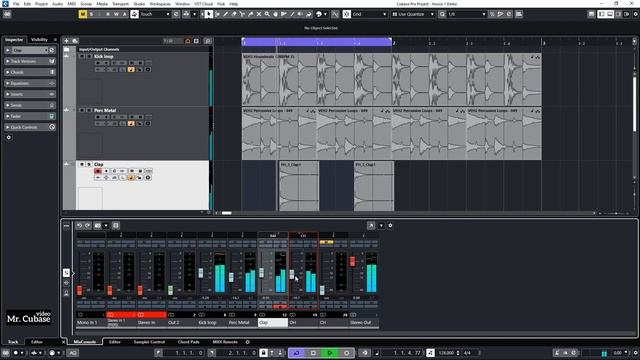Open Inspector settings gear below Quick Controls

coord(9,138)
